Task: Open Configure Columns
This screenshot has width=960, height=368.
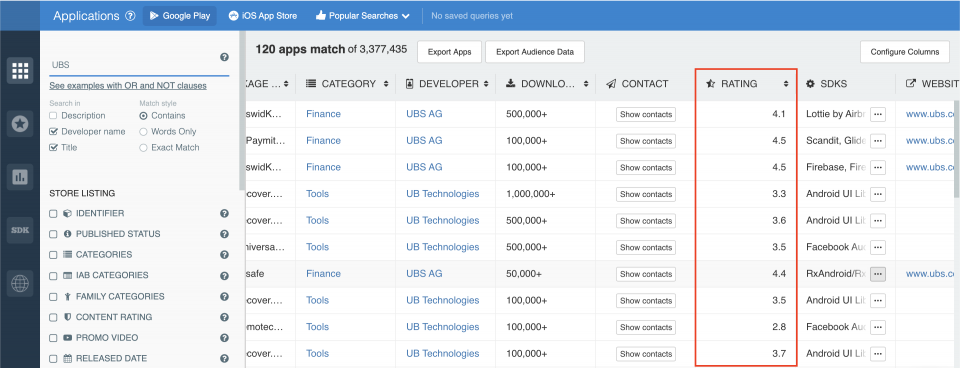Action: coord(905,52)
